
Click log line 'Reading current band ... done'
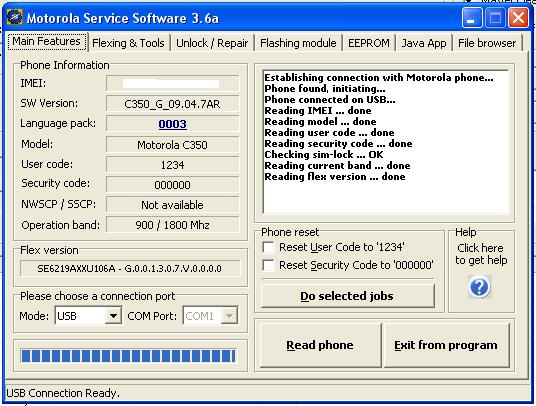337,165
